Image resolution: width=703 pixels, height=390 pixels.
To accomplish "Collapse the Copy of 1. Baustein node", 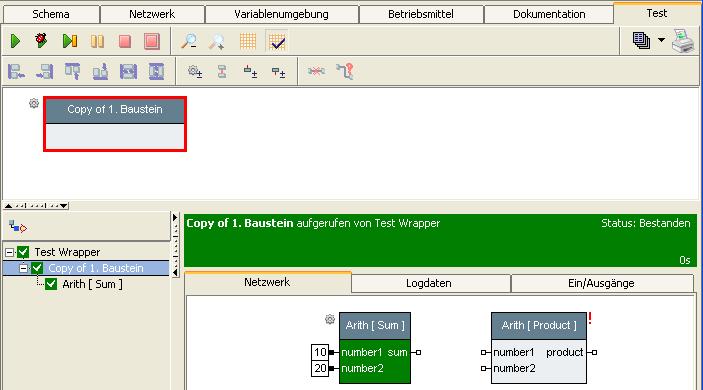I will [x=23, y=269].
